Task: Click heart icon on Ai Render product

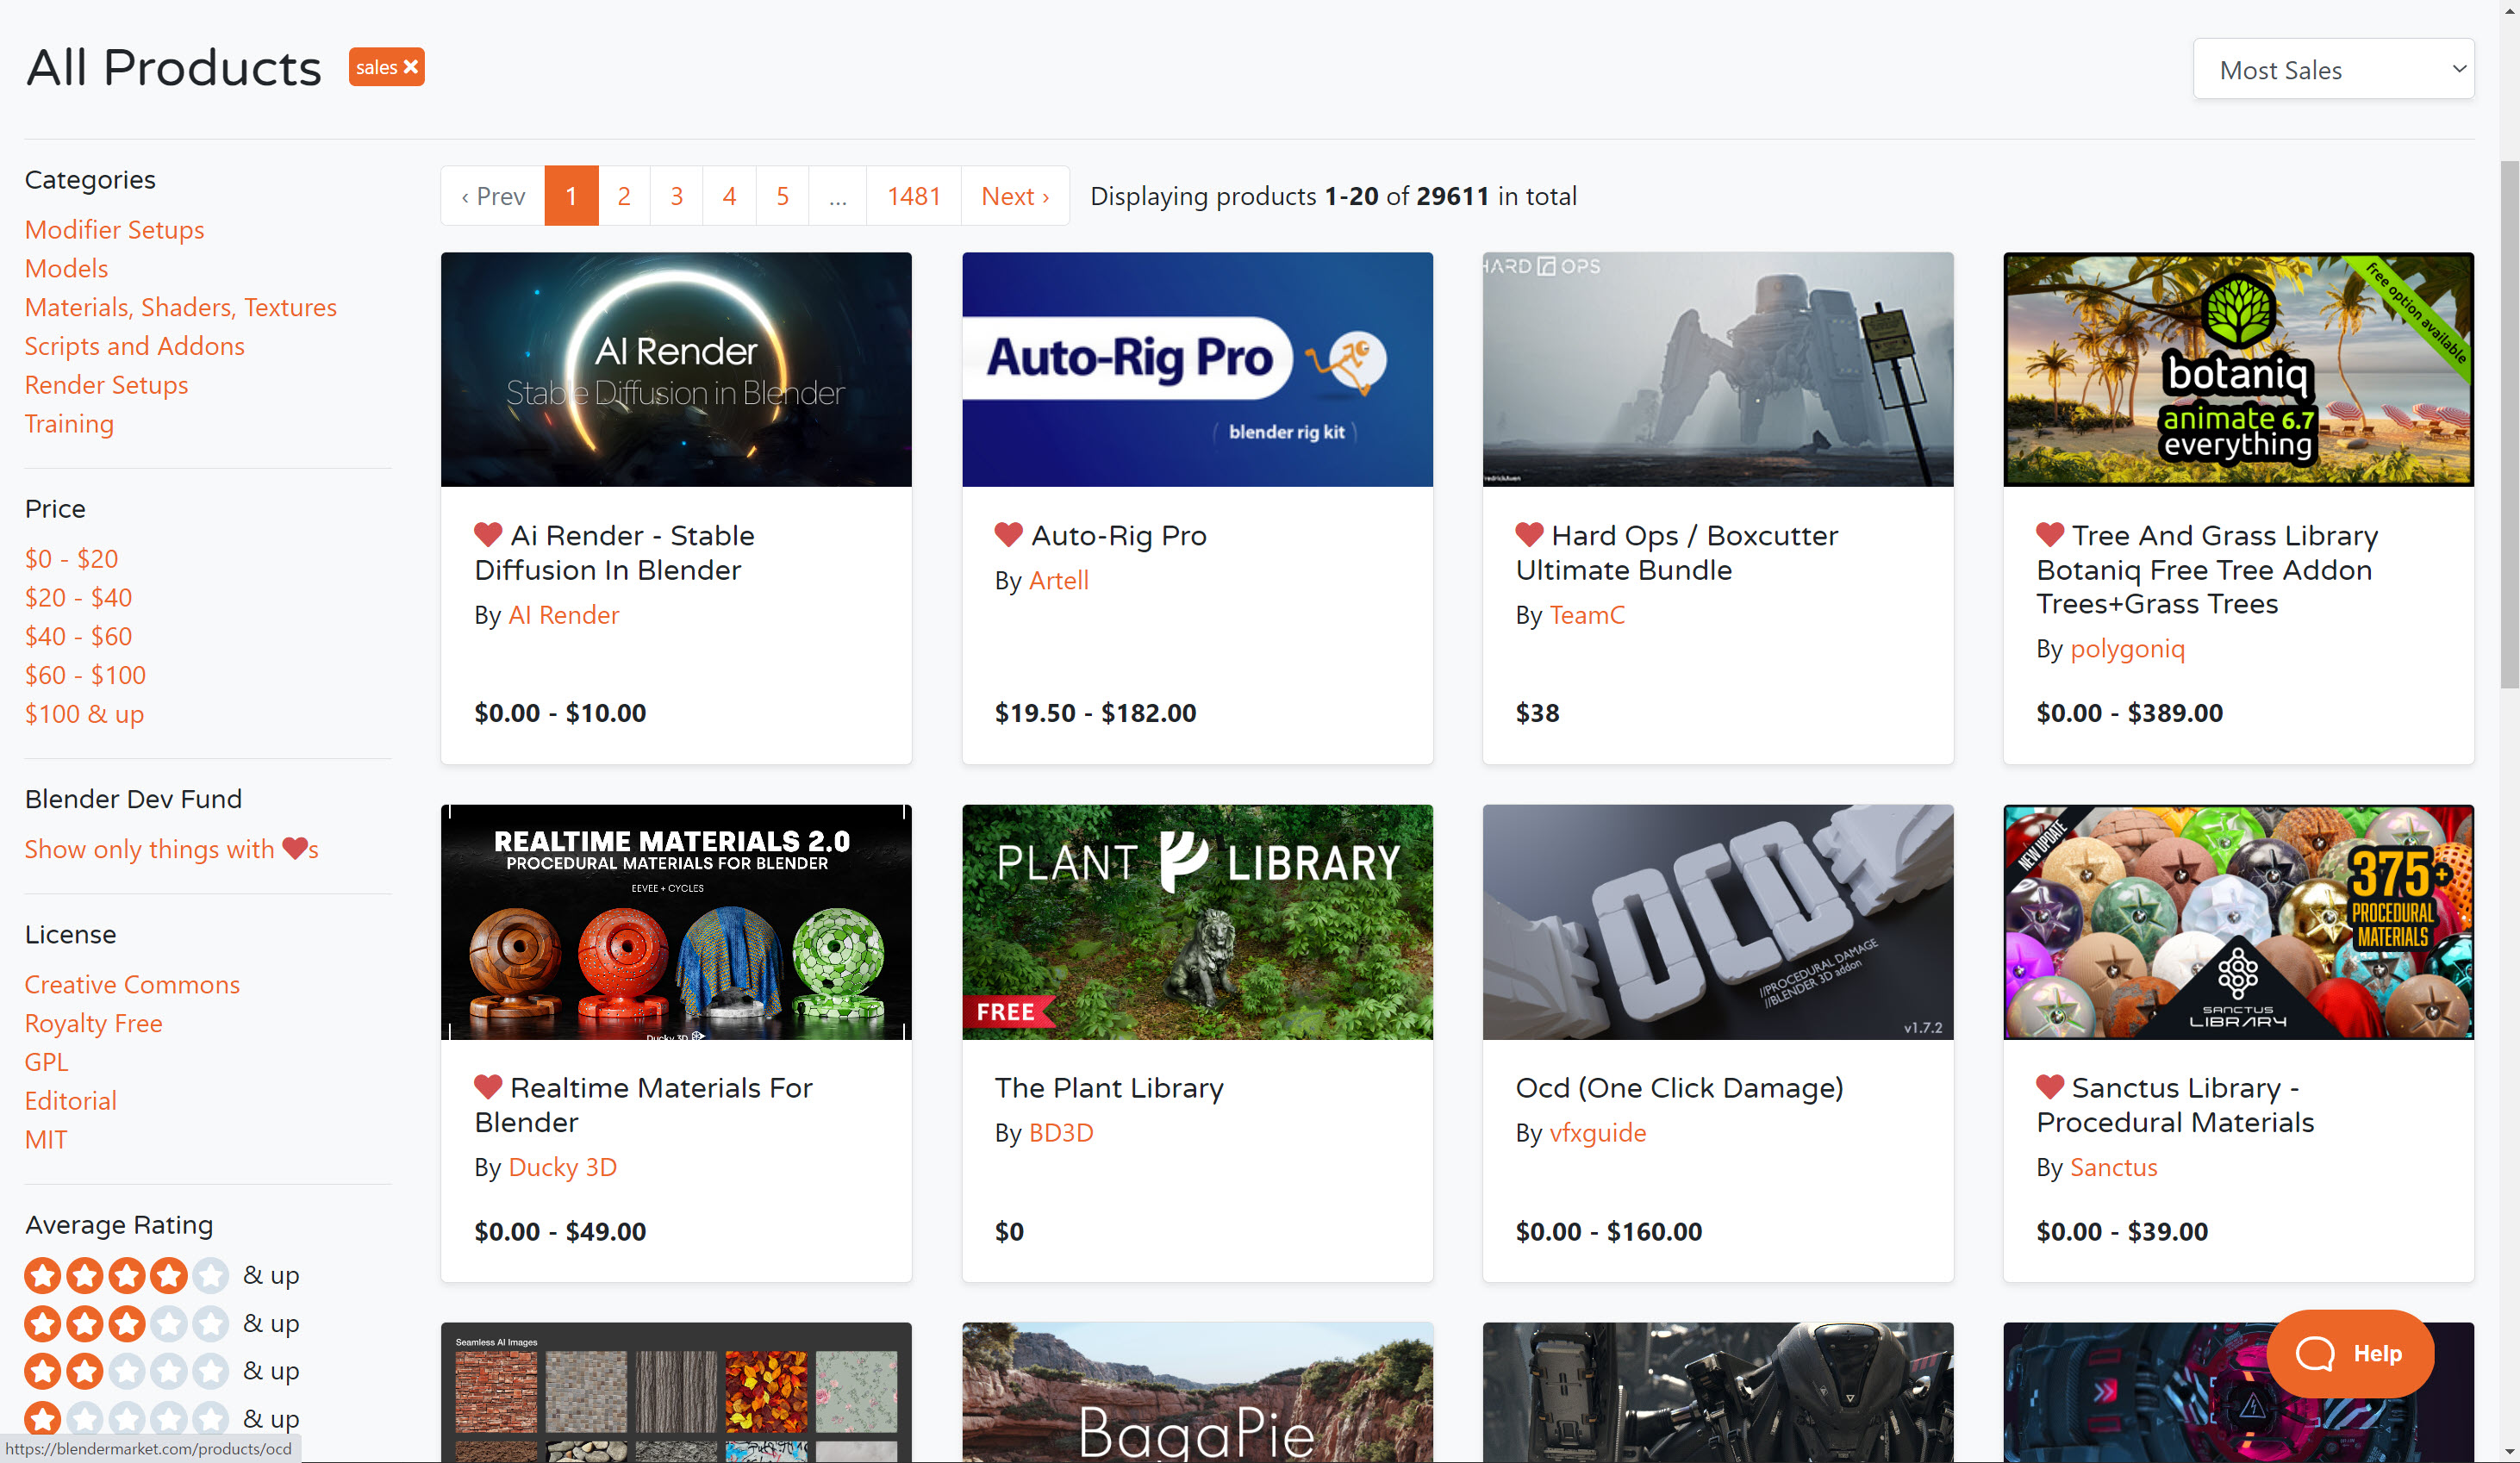Action: click(487, 535)
